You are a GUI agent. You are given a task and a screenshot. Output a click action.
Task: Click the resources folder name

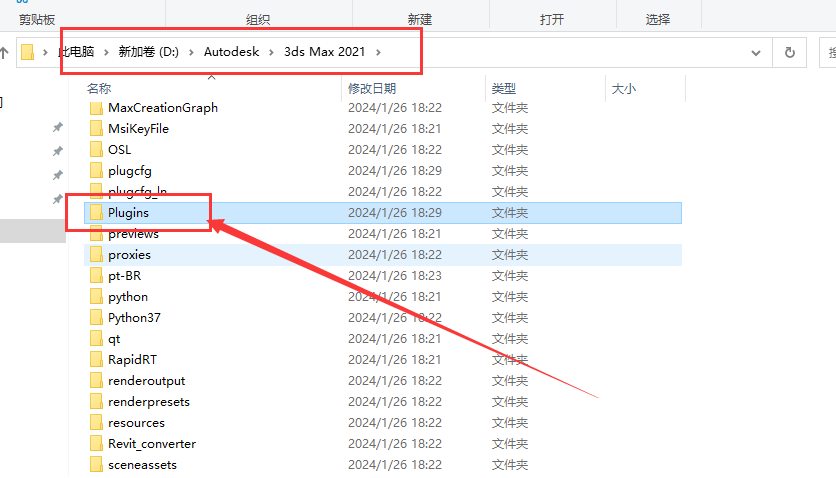pos(136,423)
